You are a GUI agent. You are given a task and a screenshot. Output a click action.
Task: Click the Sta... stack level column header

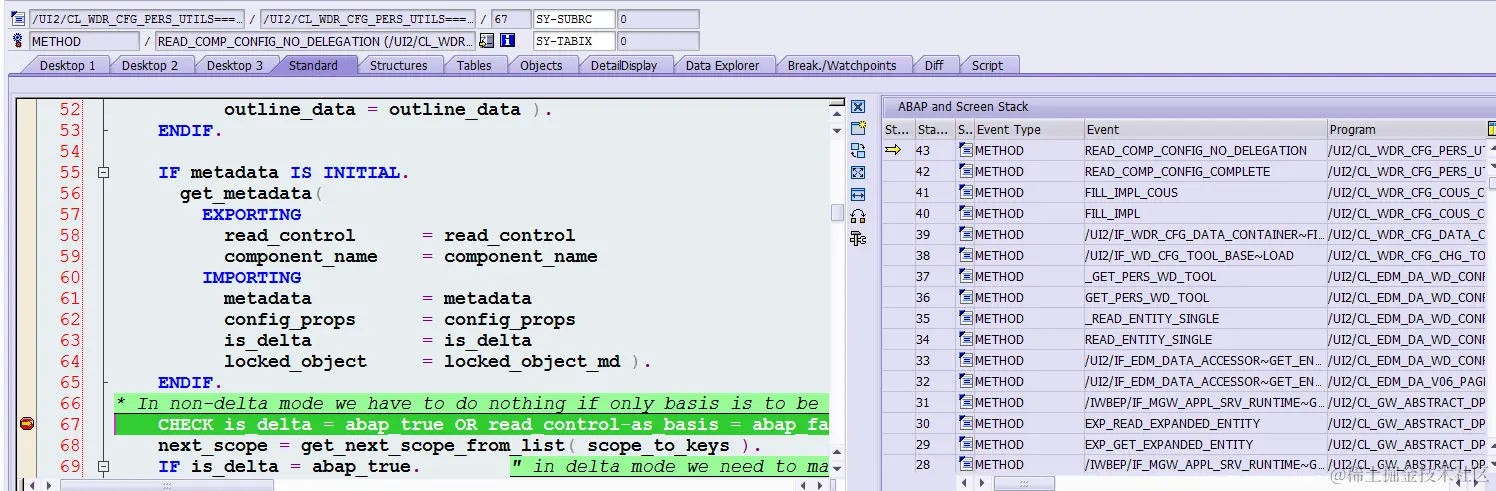coord(934,129)
